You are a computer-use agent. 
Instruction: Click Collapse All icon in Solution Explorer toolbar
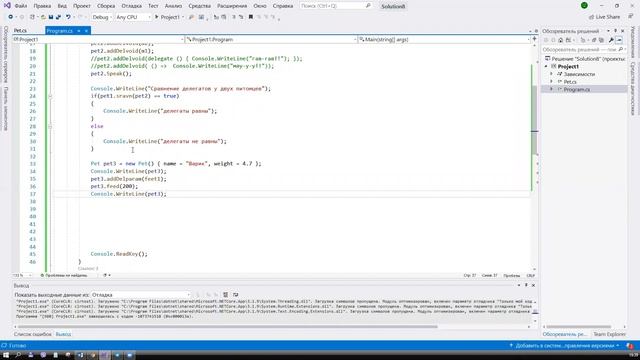pos(594,40)
